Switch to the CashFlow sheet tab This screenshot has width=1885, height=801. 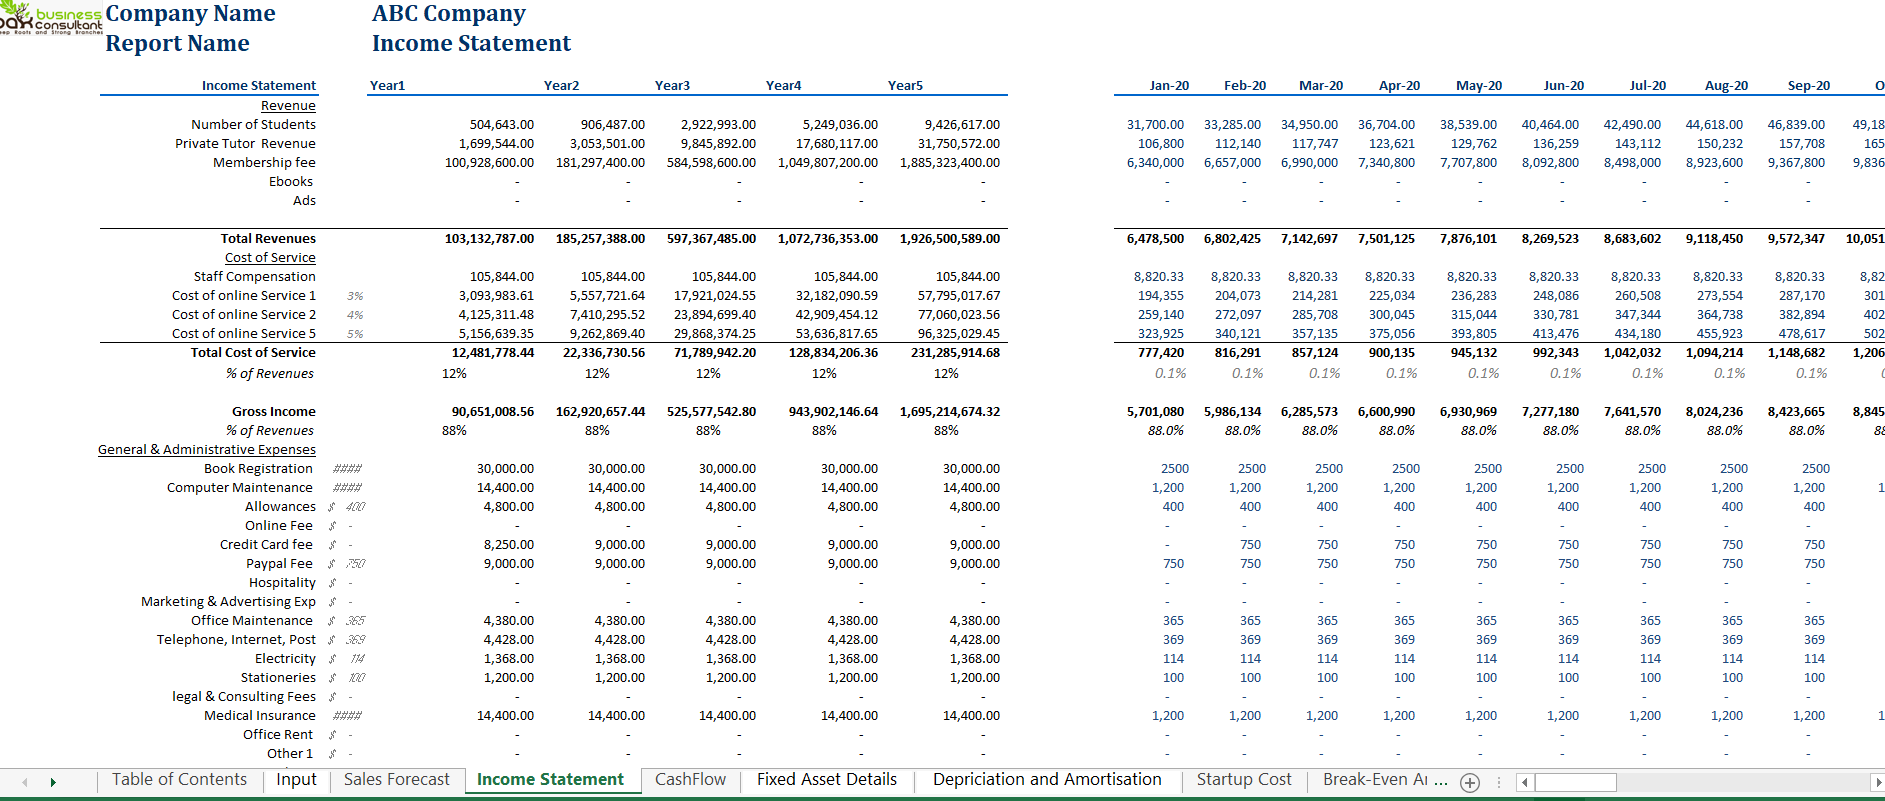click(x=691, y=780)
